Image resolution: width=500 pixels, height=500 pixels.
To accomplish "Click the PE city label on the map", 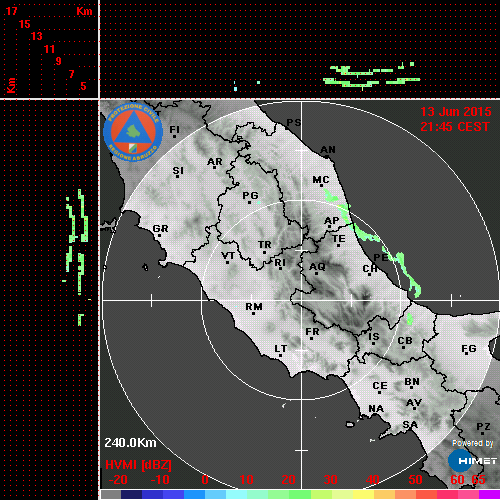I will tap(381, 257).
